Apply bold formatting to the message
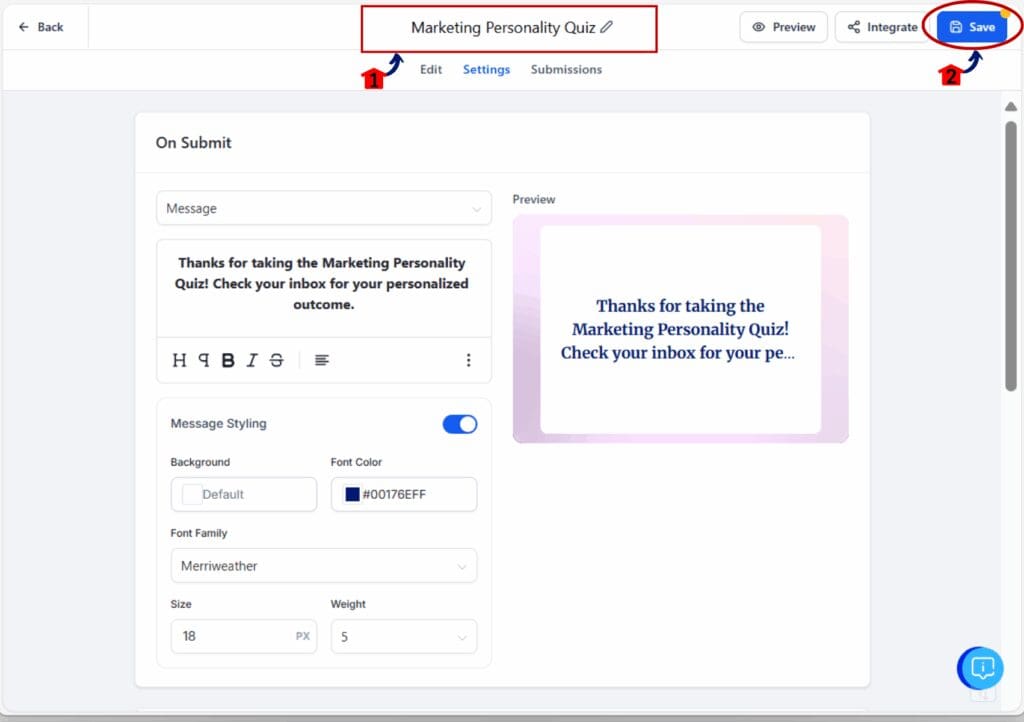 pyautogui.click(x=226, y=359)
